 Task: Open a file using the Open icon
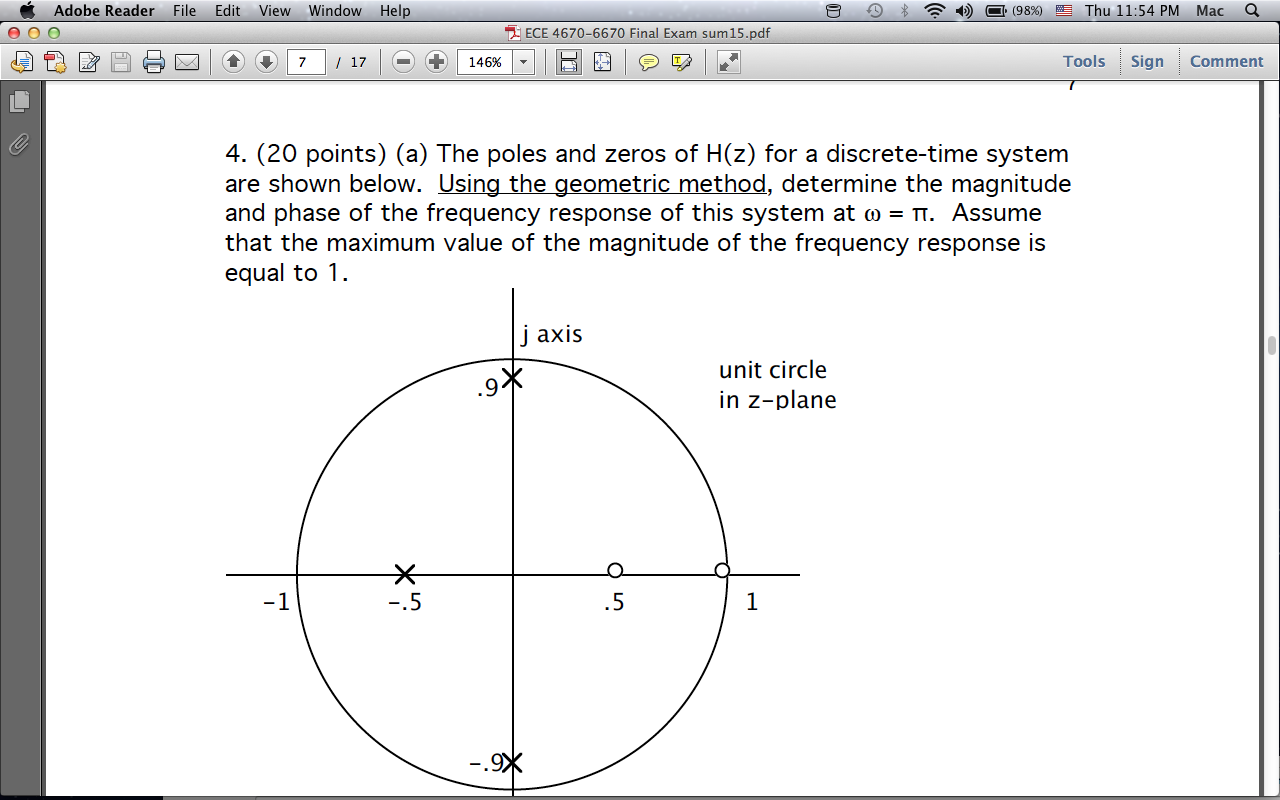(22, 61)
